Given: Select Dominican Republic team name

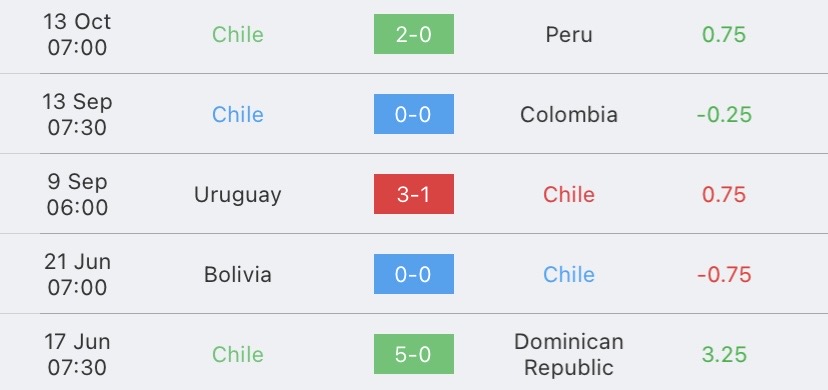Looking at the screenshot, I should [569, 354].
